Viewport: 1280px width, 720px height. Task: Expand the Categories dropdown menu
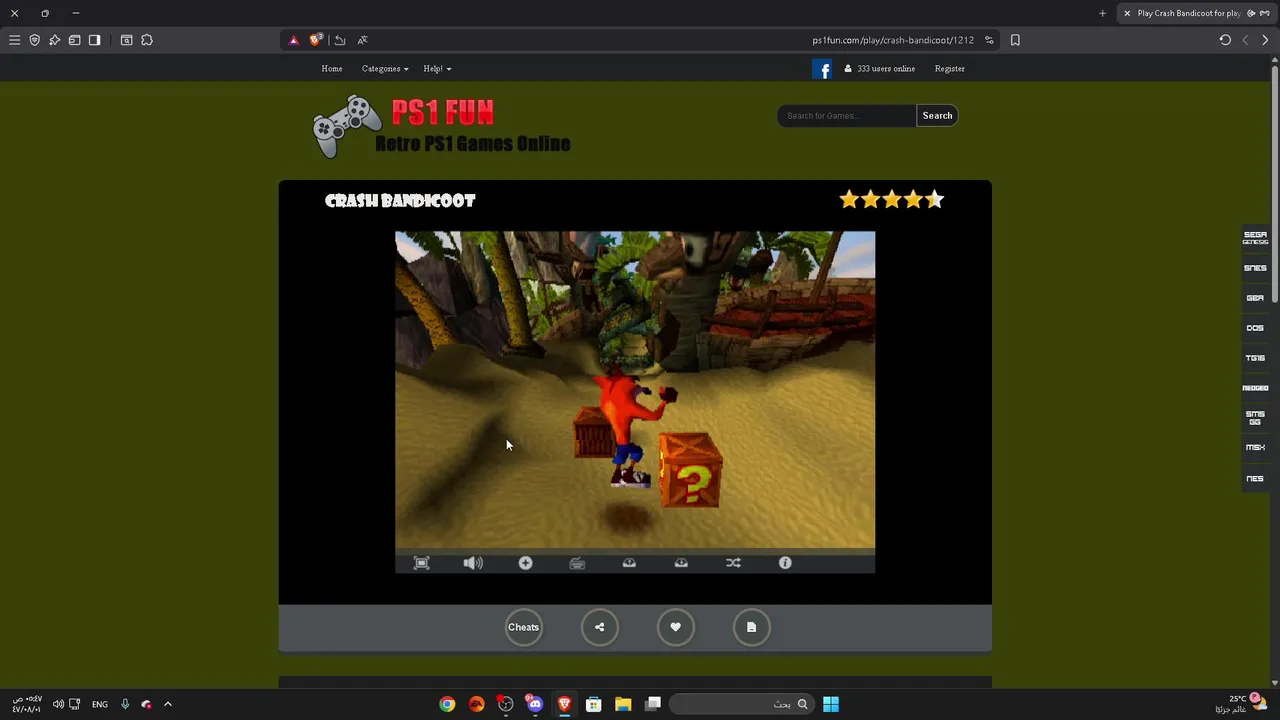click(385, 69)
